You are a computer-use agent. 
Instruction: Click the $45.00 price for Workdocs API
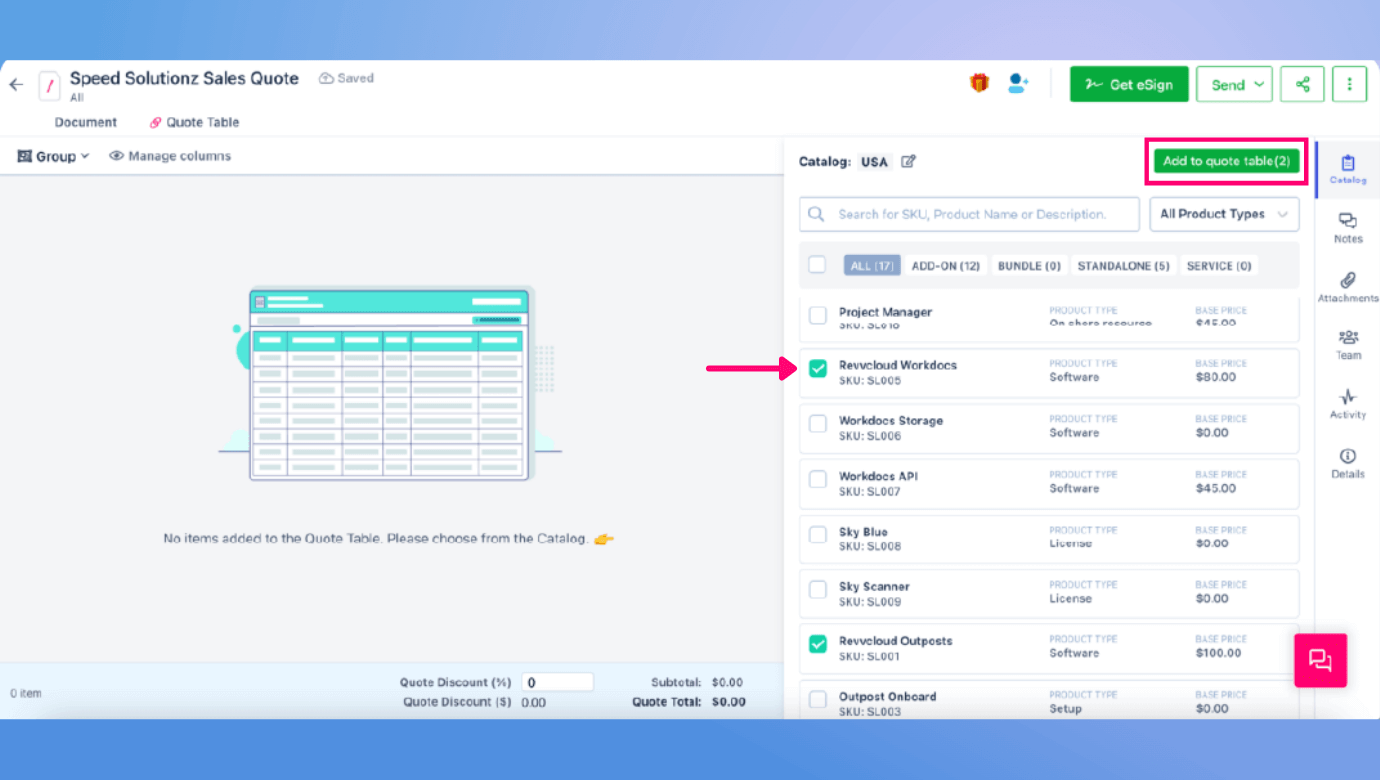click(1216, 489)
